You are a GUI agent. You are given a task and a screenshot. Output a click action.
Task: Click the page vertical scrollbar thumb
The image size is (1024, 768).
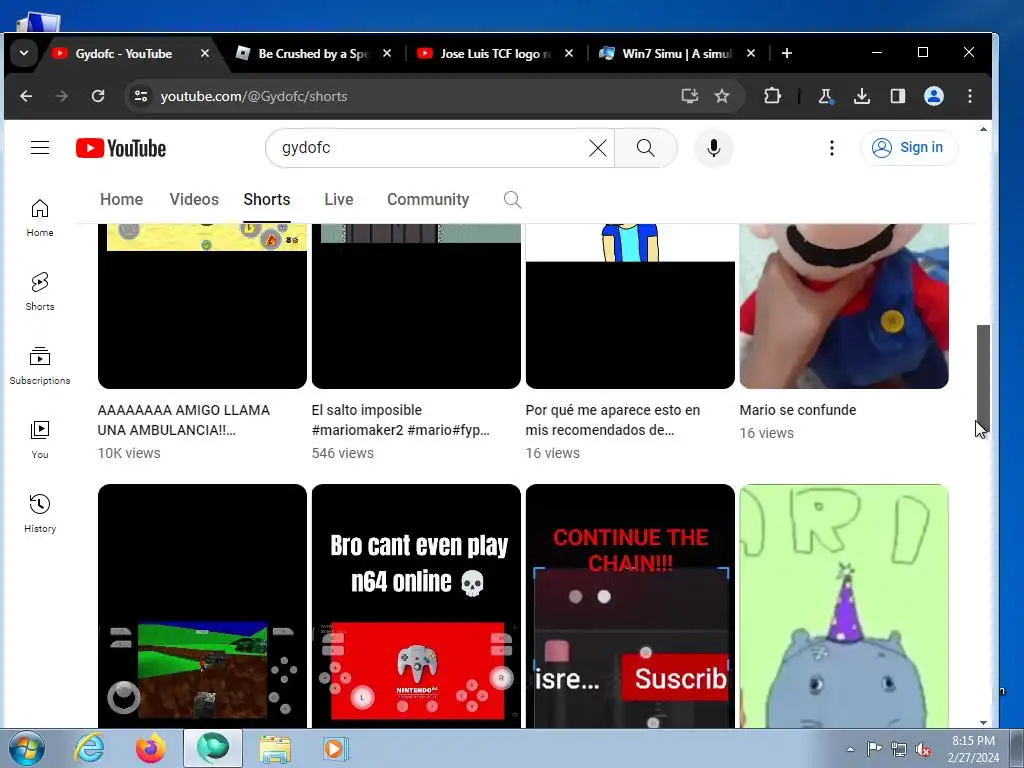pyautogui.click(x=983, y=378)
